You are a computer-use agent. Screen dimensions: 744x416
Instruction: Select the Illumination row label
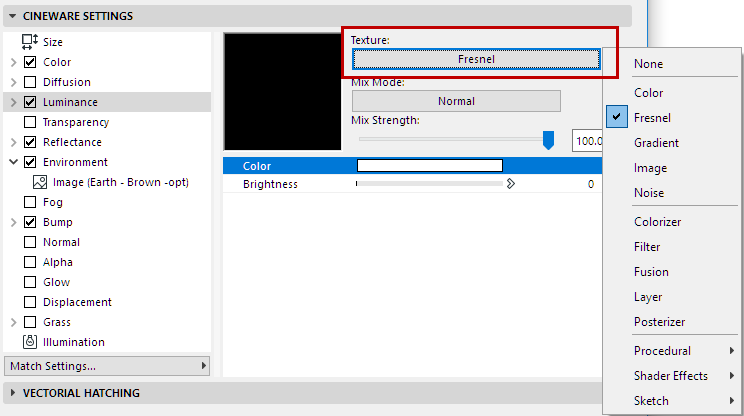coord(74,342)
